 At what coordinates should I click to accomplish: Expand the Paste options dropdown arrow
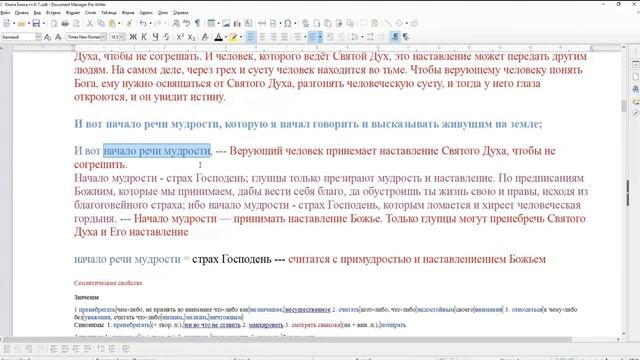pyautogui.click(x=119, y=23)
